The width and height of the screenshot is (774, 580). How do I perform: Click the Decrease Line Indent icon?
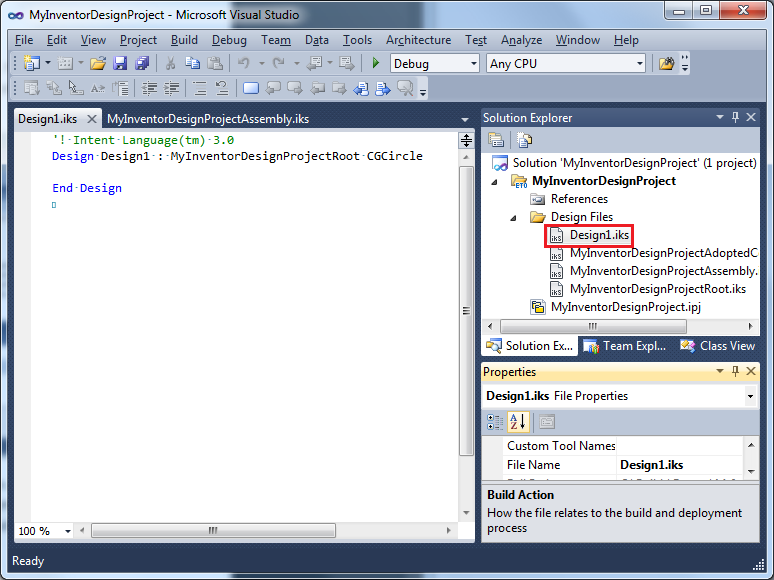click(149, 88)
